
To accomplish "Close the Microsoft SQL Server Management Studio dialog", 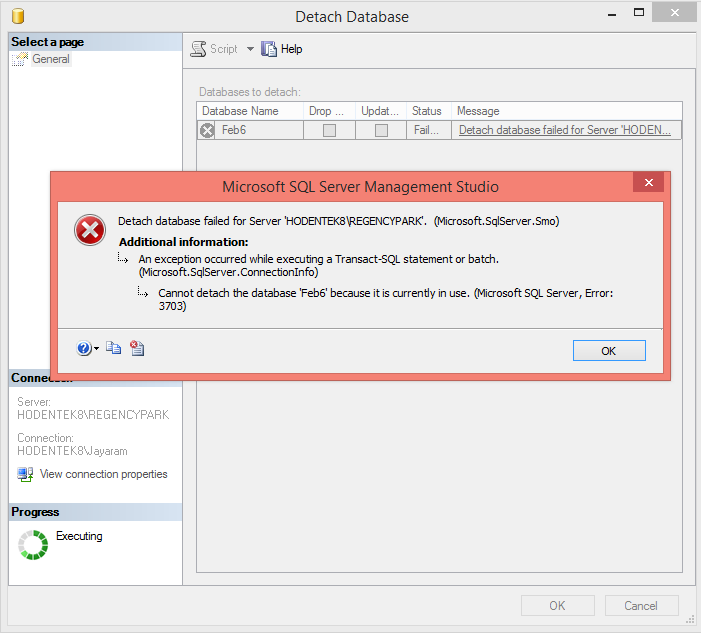I will pos(648,182).
